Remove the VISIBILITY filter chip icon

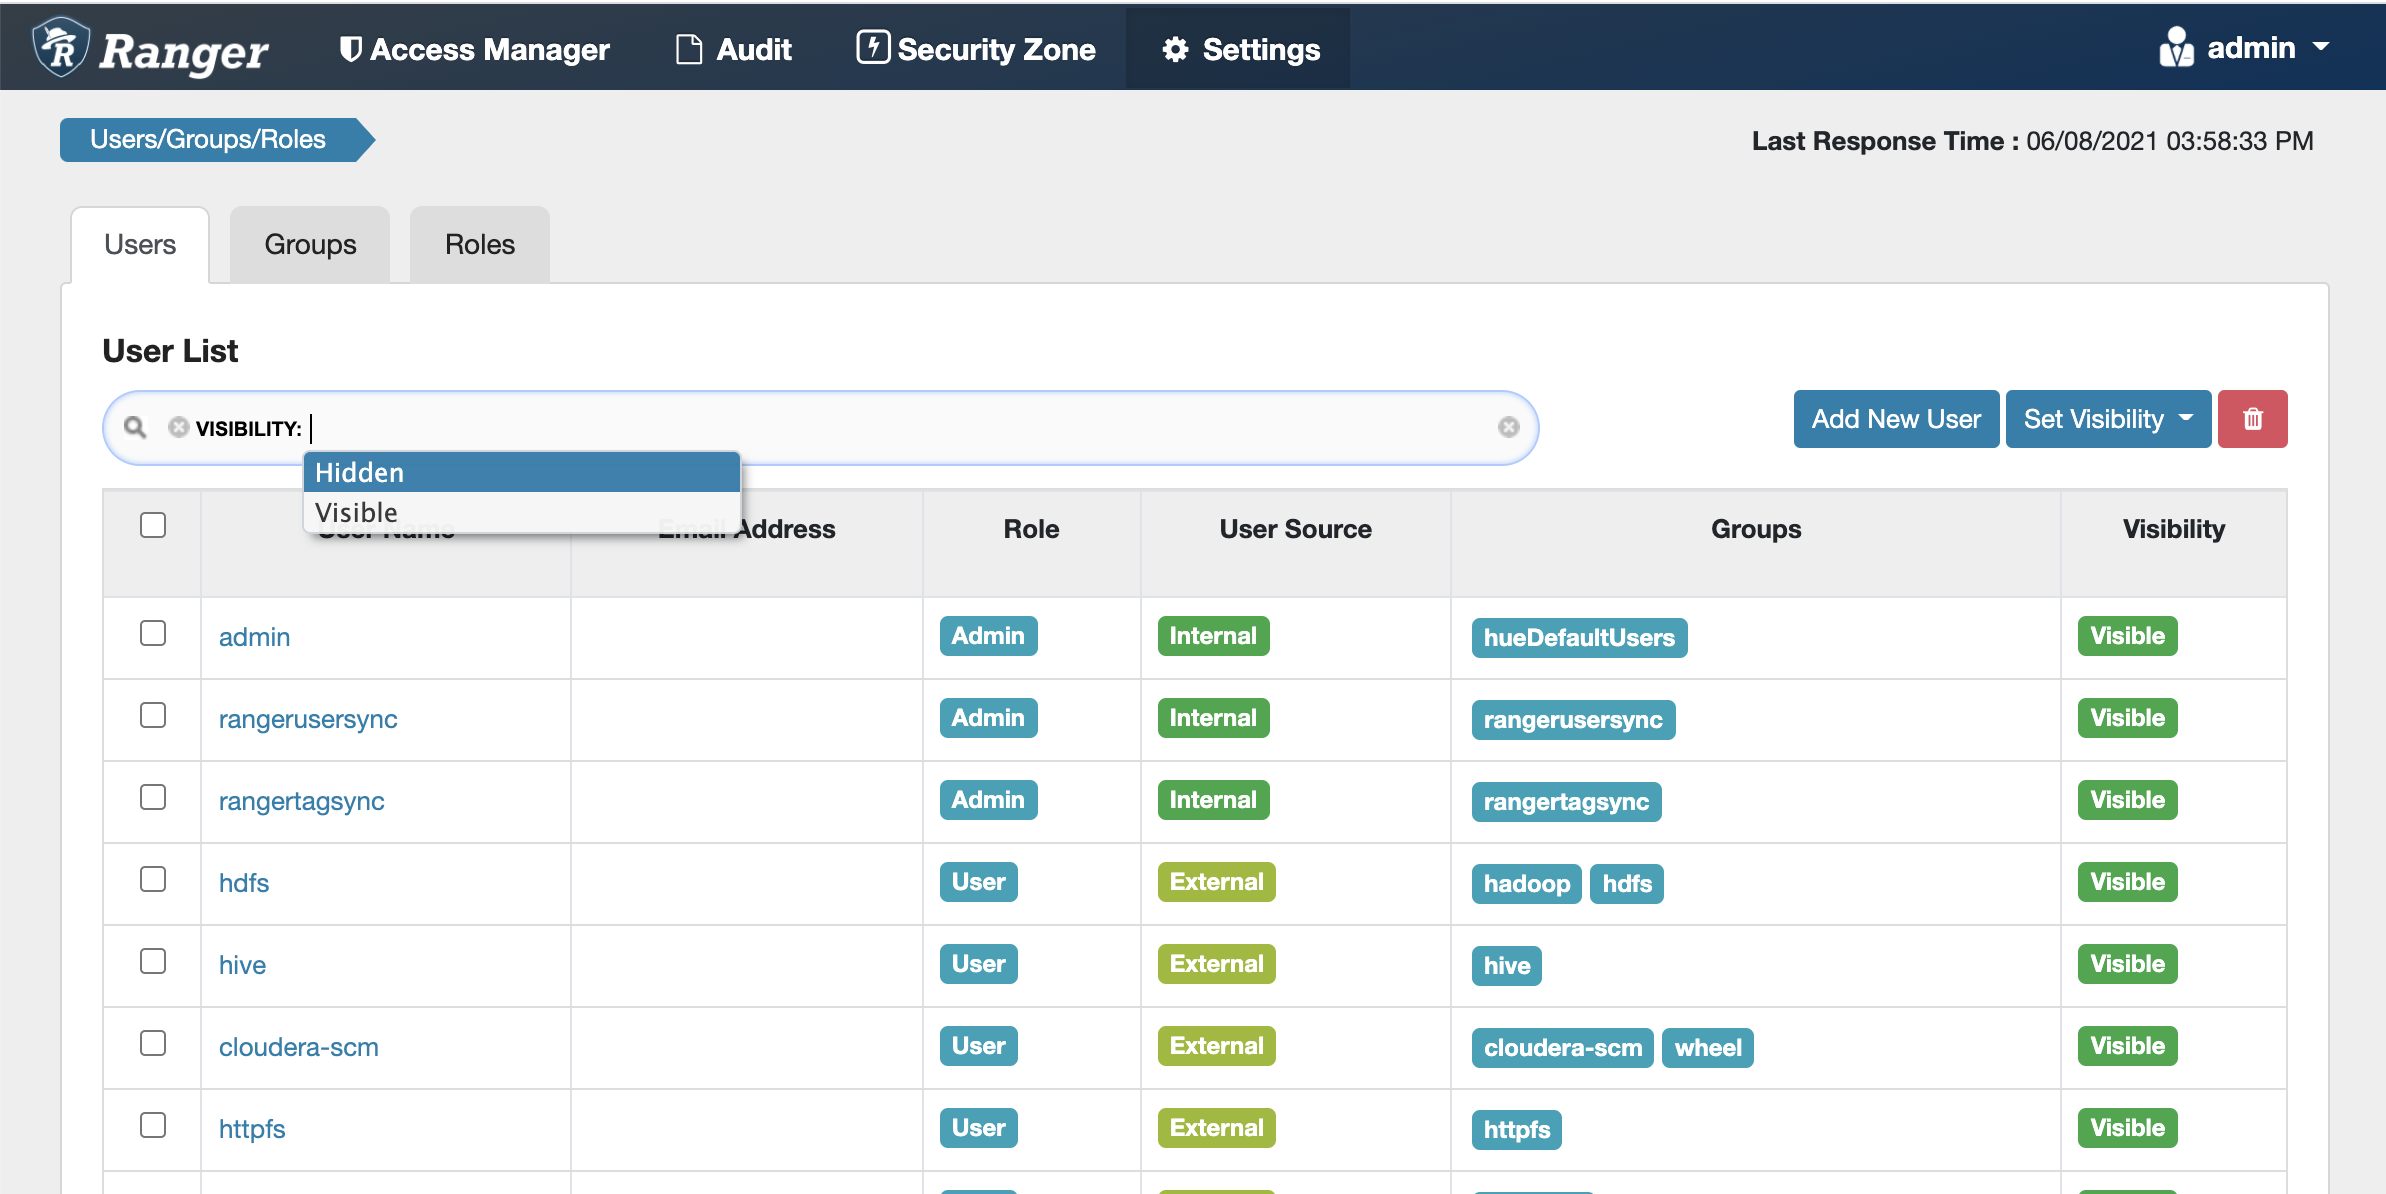(179, 428)
